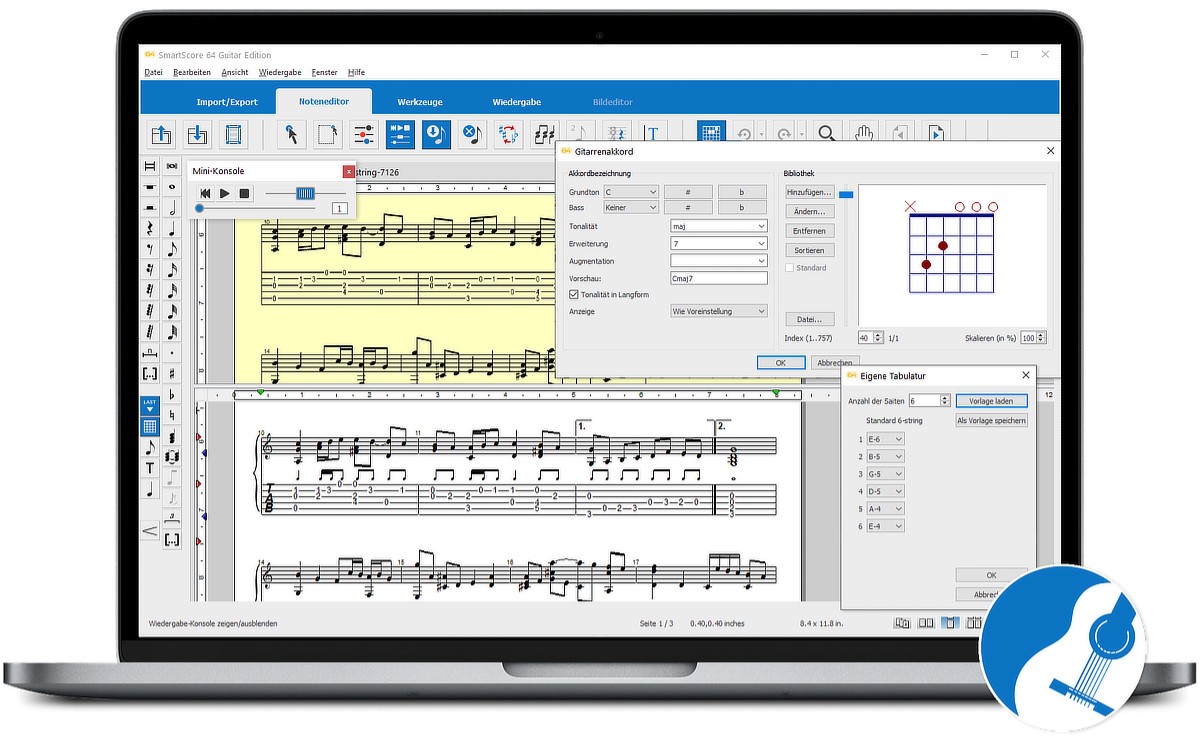Open the Anzahl der Saiten dropdown
This screenshot has height=736, width=1200.
tap(928, 400)
